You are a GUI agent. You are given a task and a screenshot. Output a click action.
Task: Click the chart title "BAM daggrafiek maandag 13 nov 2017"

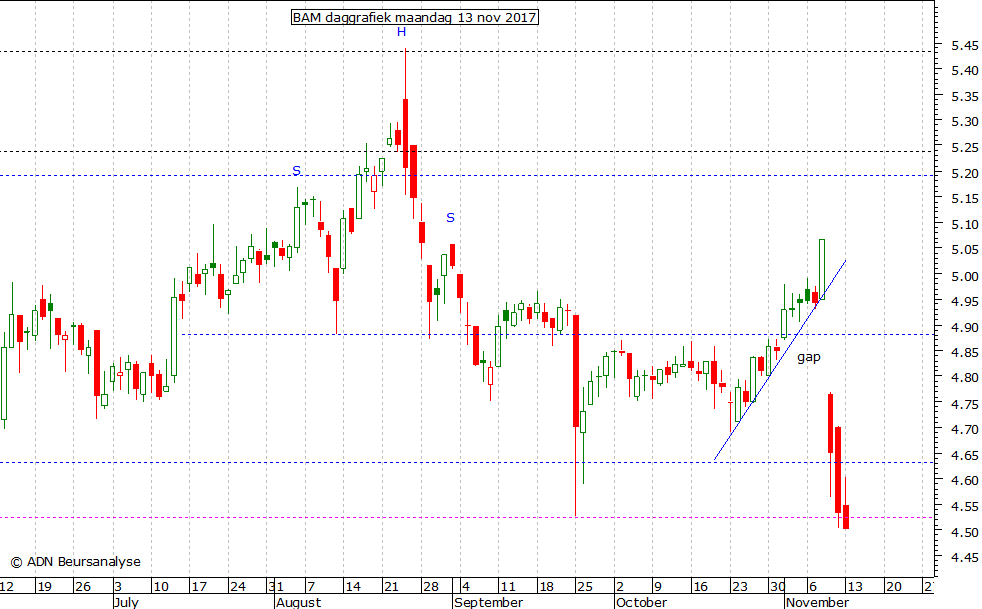(x=415, y=17)
